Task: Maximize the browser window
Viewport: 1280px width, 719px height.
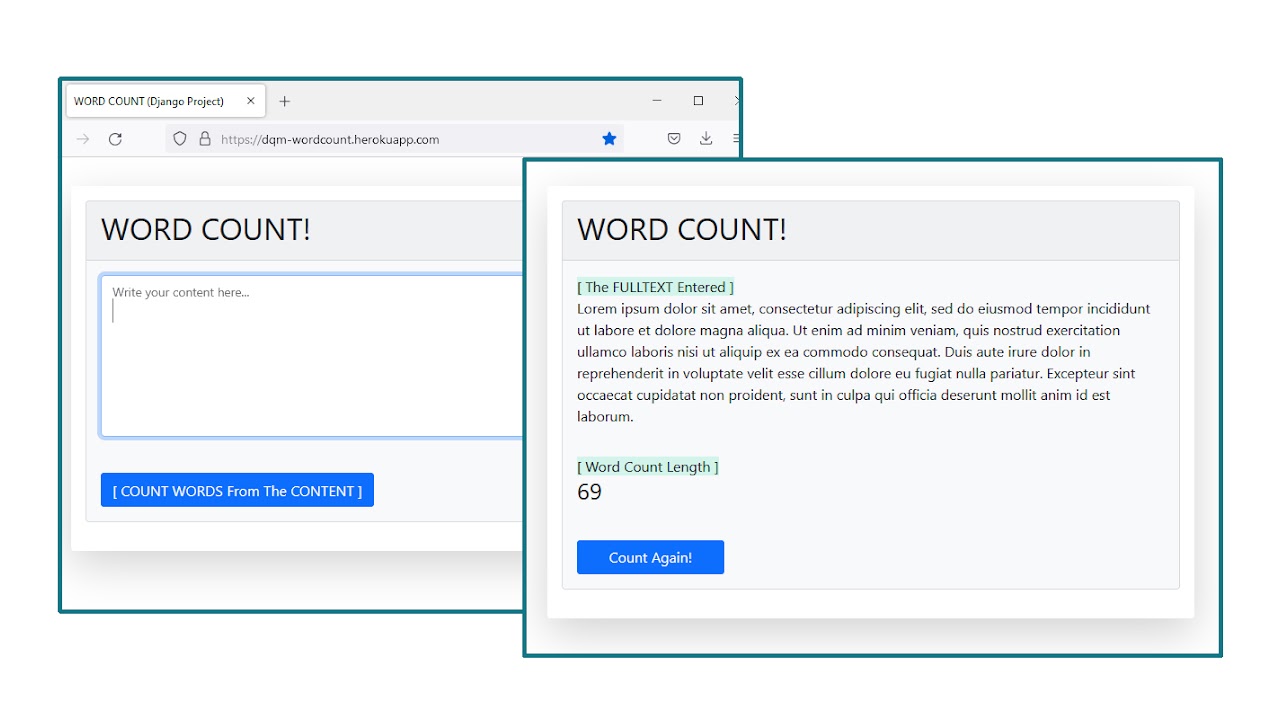Action: pyautogui.click(x=698, y=101)
